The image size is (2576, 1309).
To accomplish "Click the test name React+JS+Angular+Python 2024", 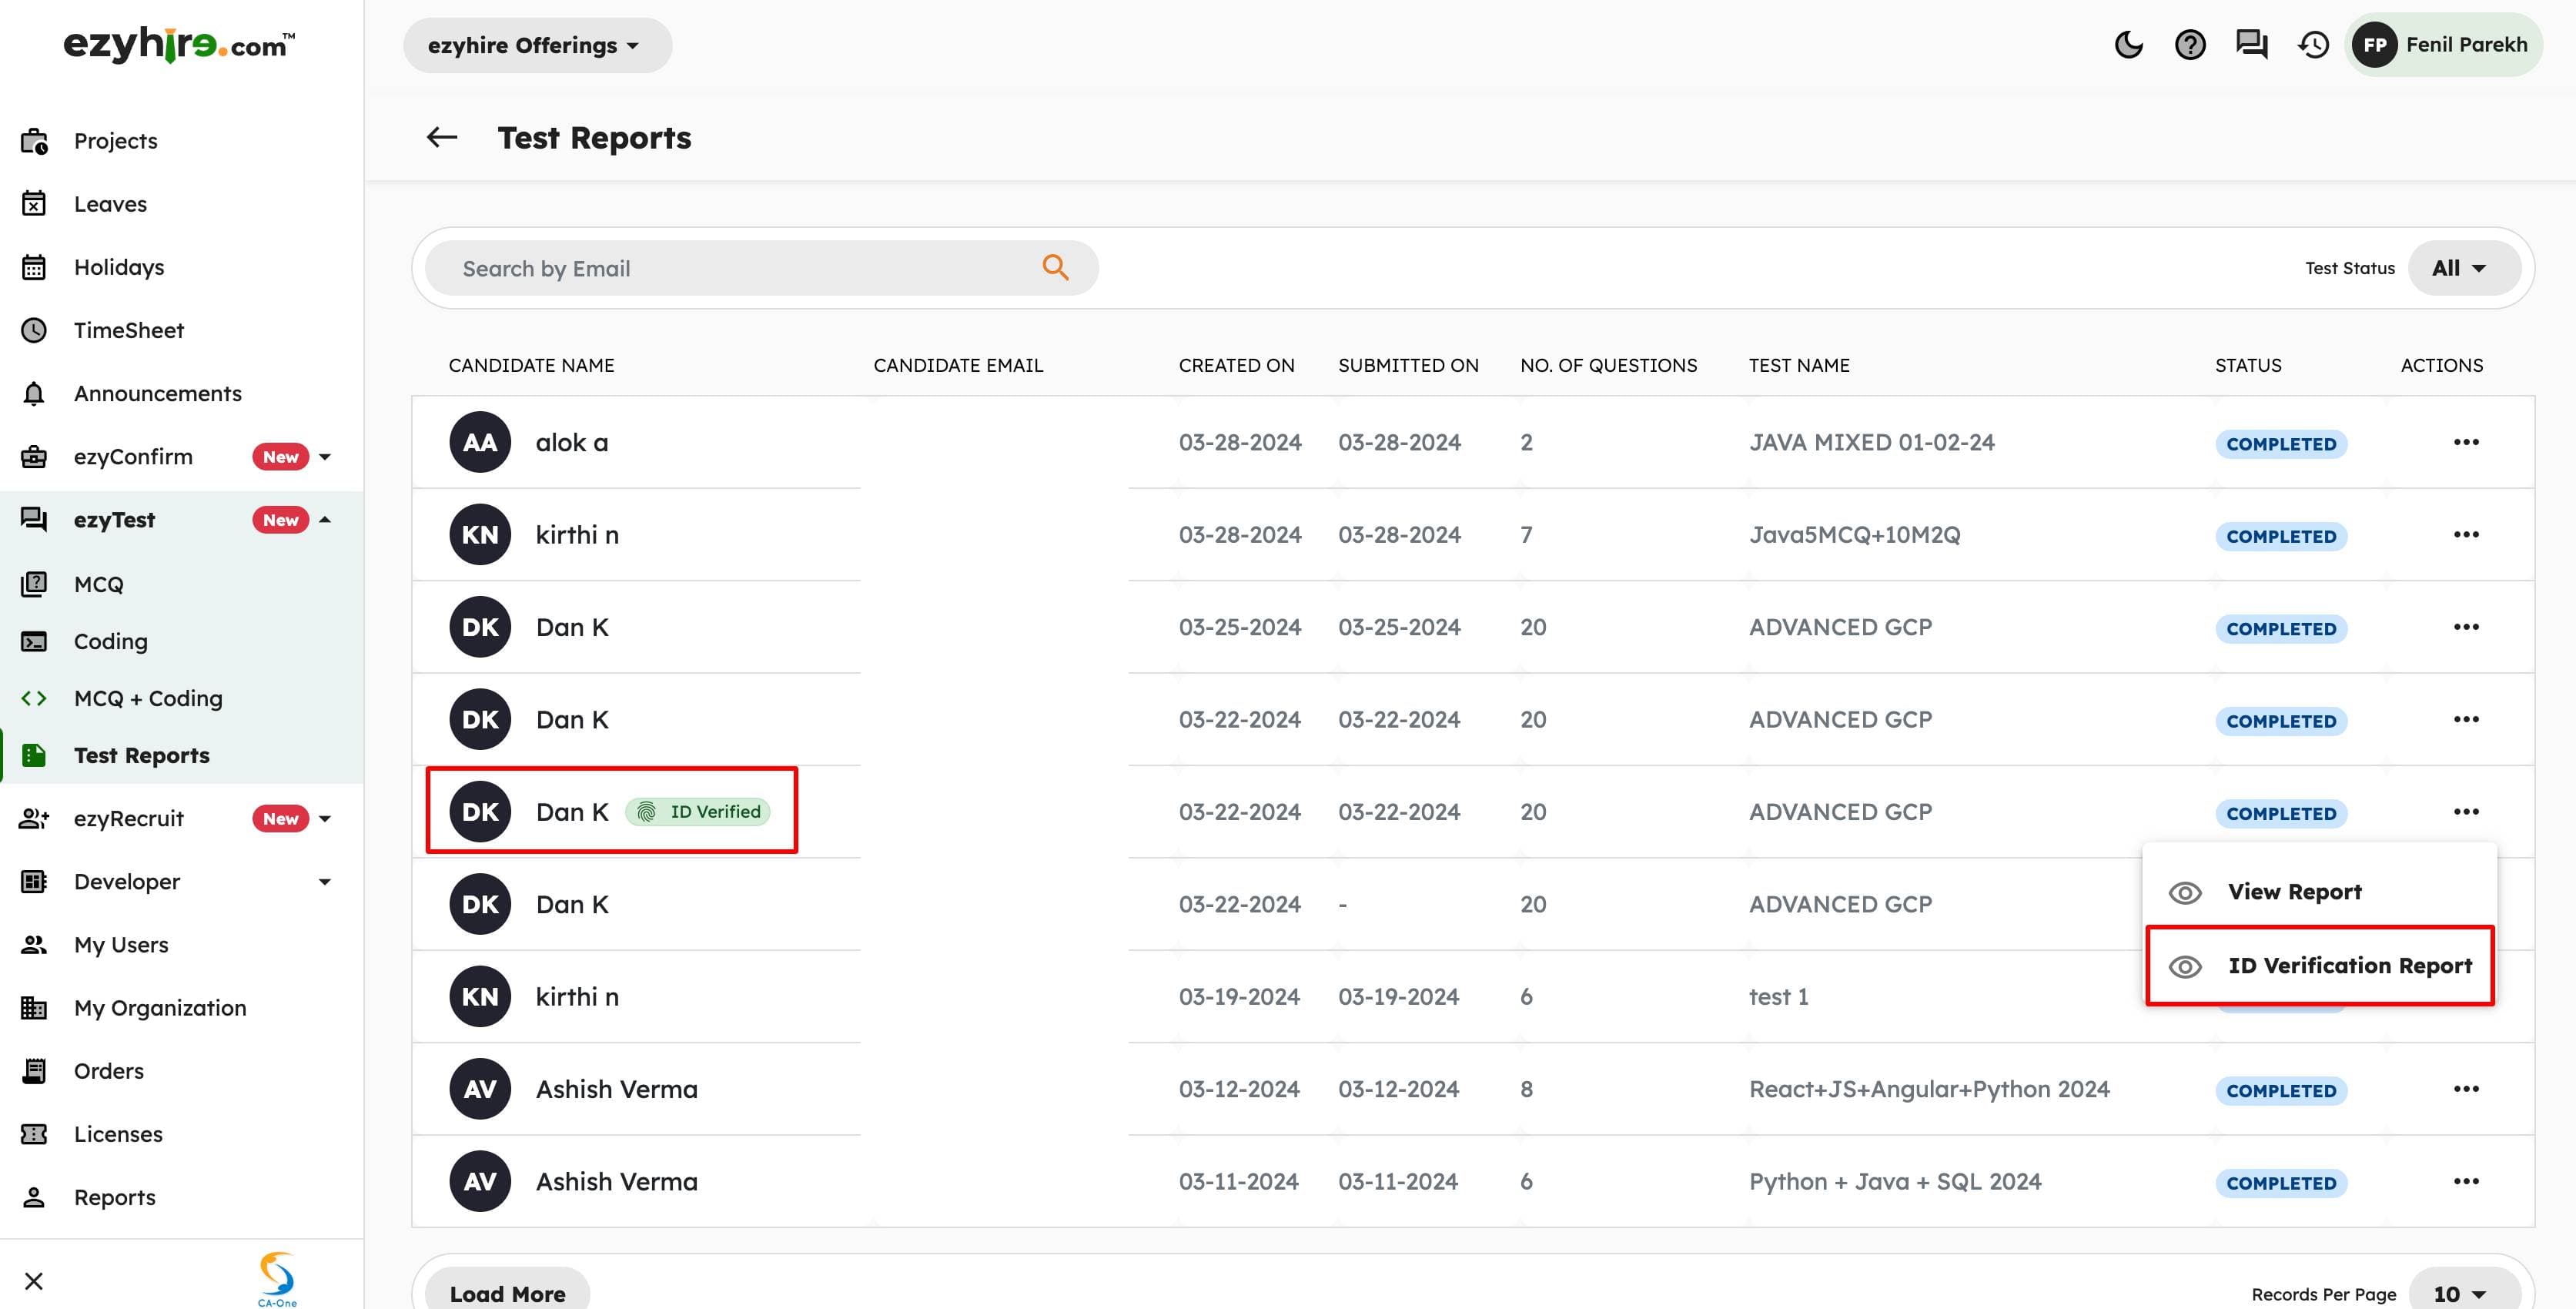I will pos(1929,1089).
